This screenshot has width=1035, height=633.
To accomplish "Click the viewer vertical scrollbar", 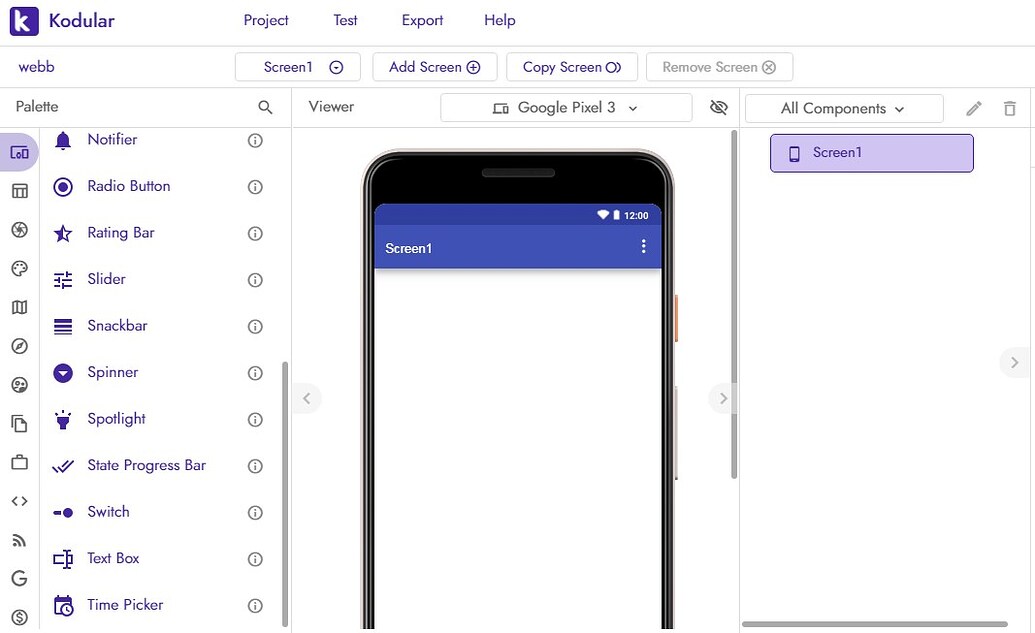I will (734, 304).
